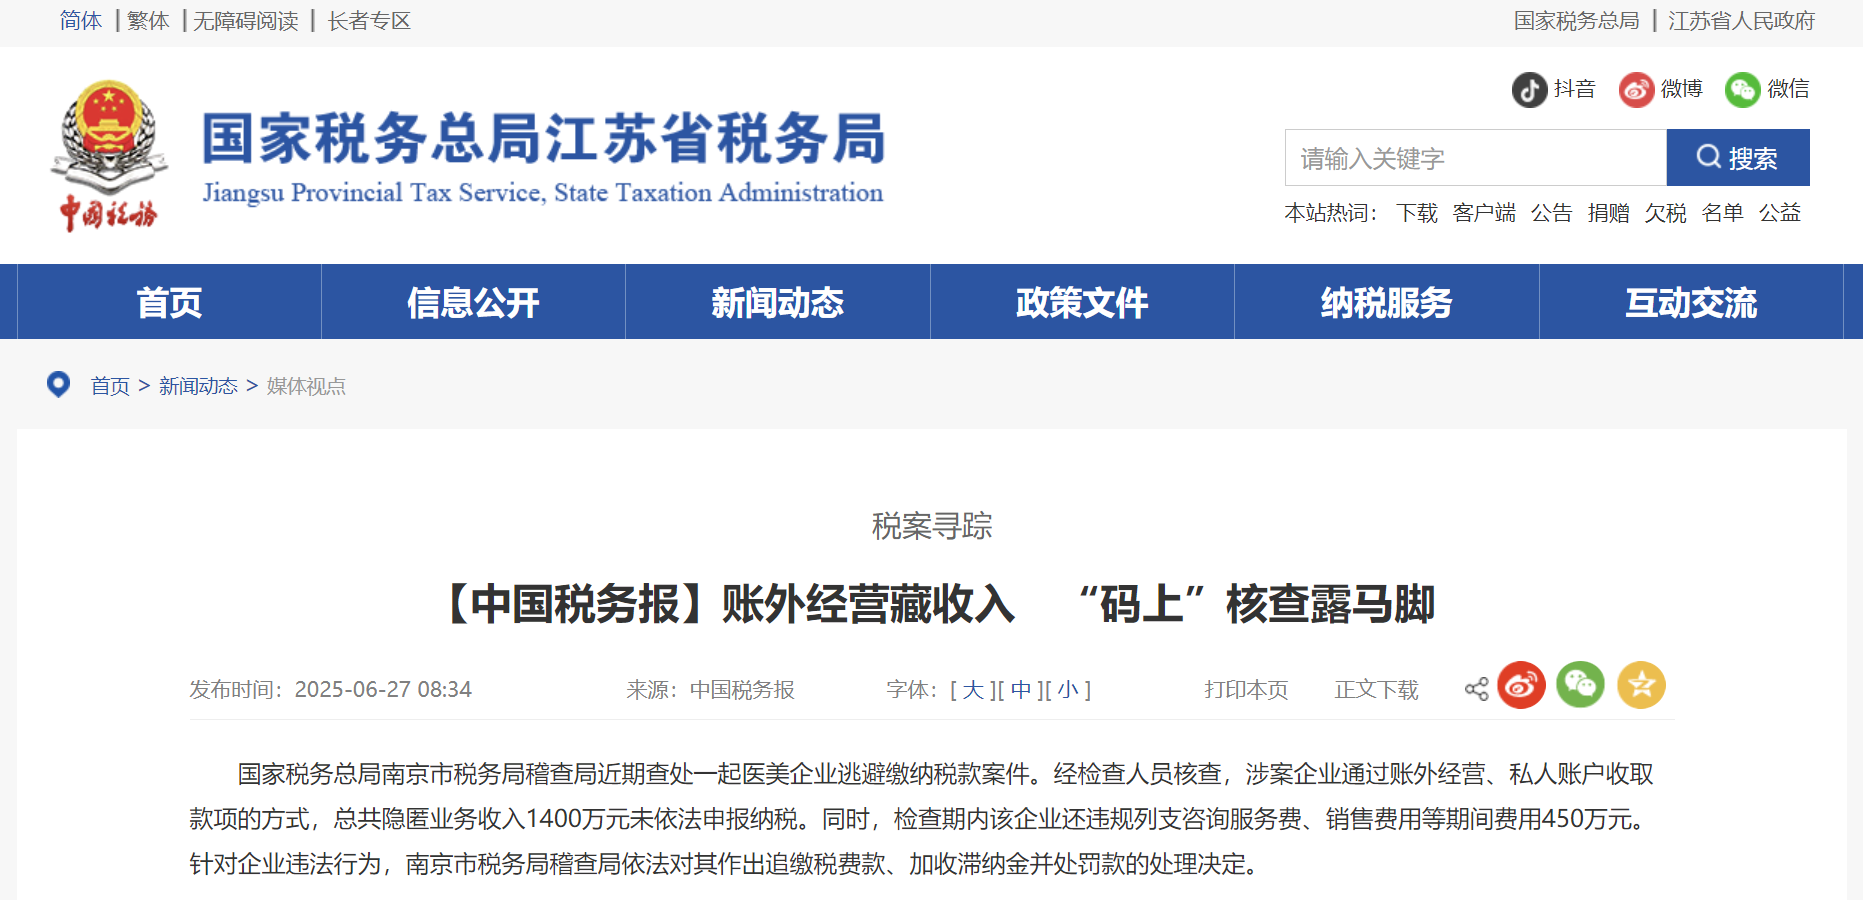Open the Douyin icon link
The width and height of the screenshot is (1863, 900).
click(x=1529, y=90)
